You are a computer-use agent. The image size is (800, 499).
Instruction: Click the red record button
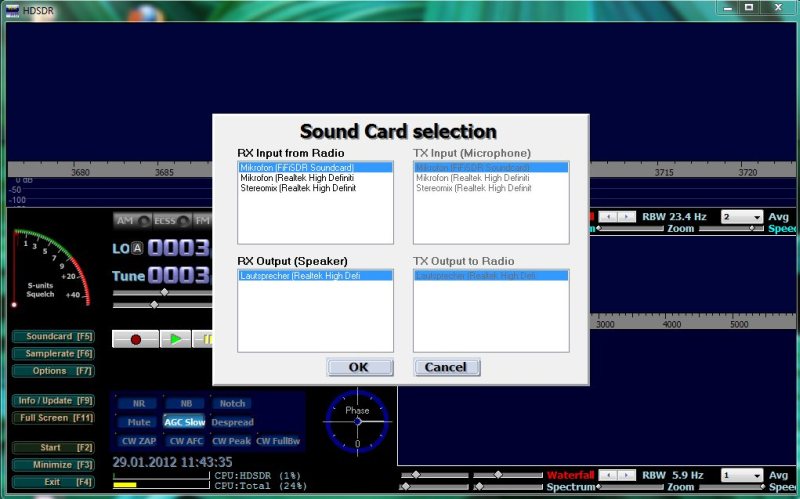pos(135,339)
